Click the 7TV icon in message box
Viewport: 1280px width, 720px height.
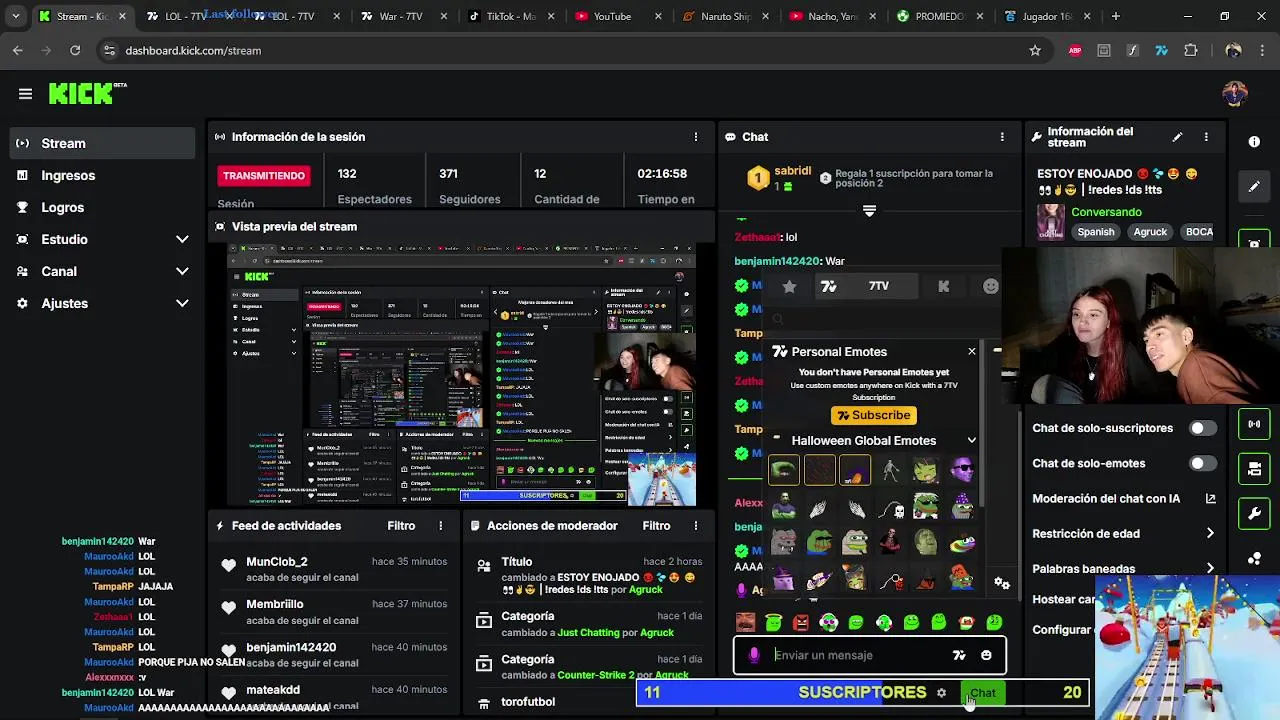[x=959, y=656]
